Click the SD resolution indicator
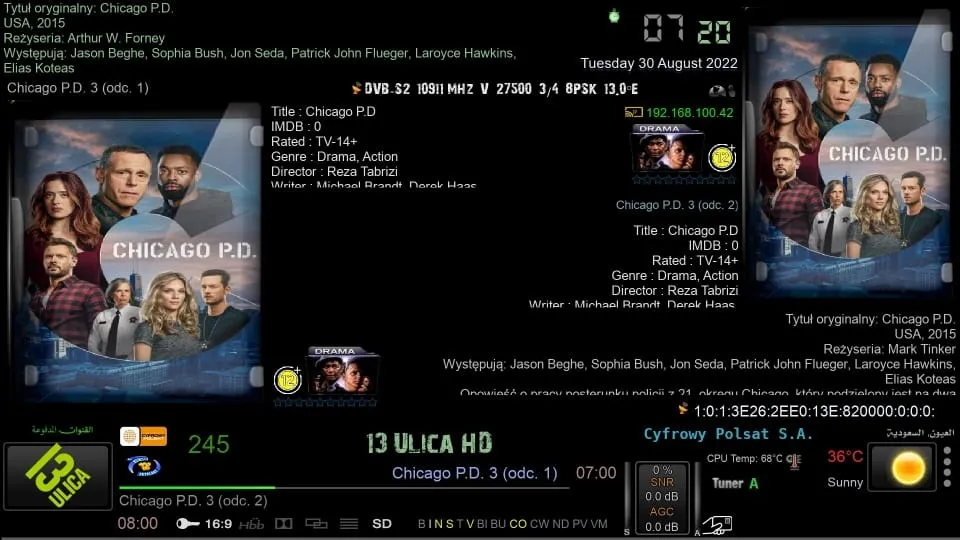The height and width of the screenshot is (540, 960). point(382,524)
